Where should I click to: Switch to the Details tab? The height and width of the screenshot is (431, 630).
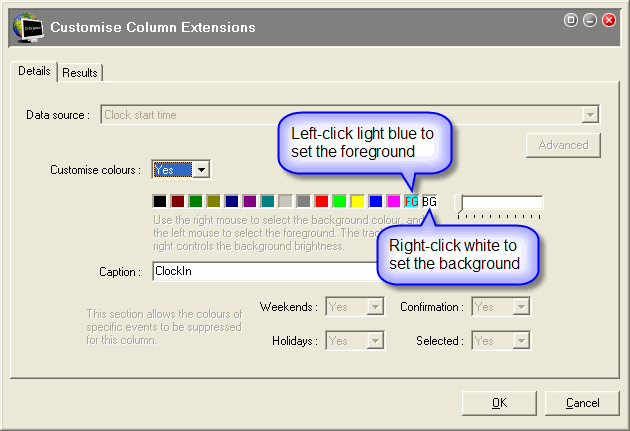[x=34, y=71]
